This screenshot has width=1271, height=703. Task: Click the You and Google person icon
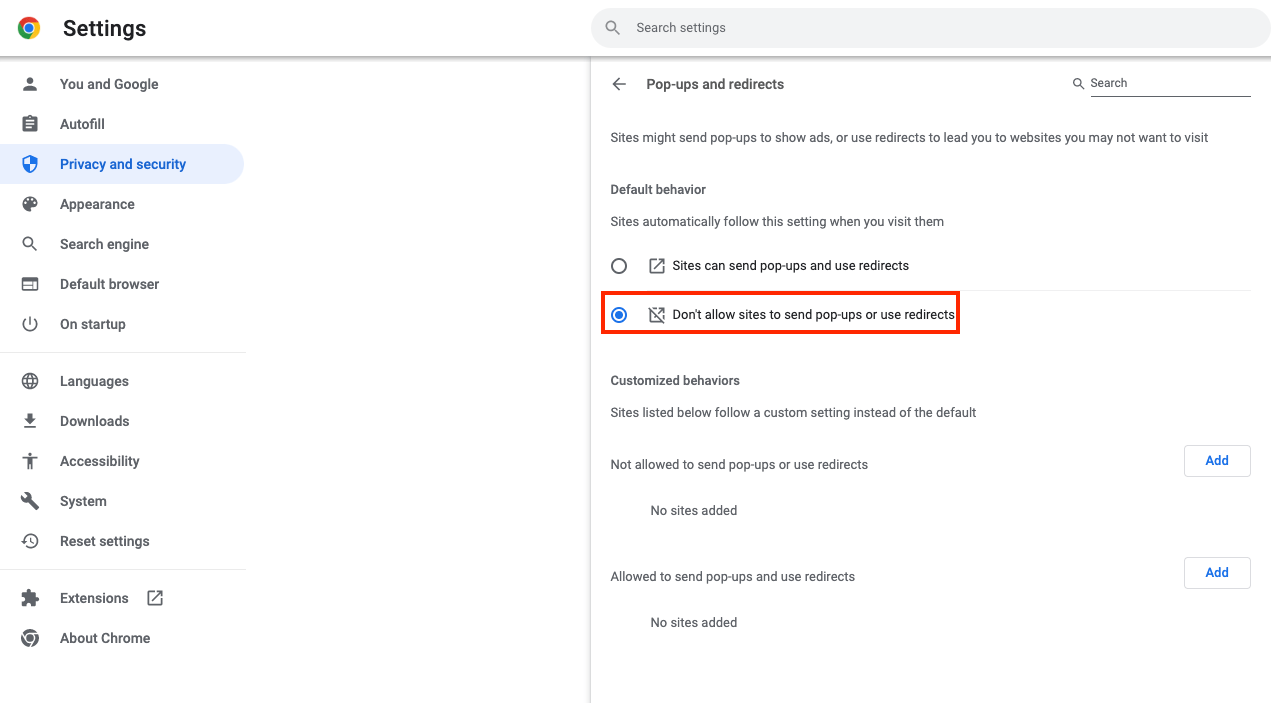pos(30,84)
